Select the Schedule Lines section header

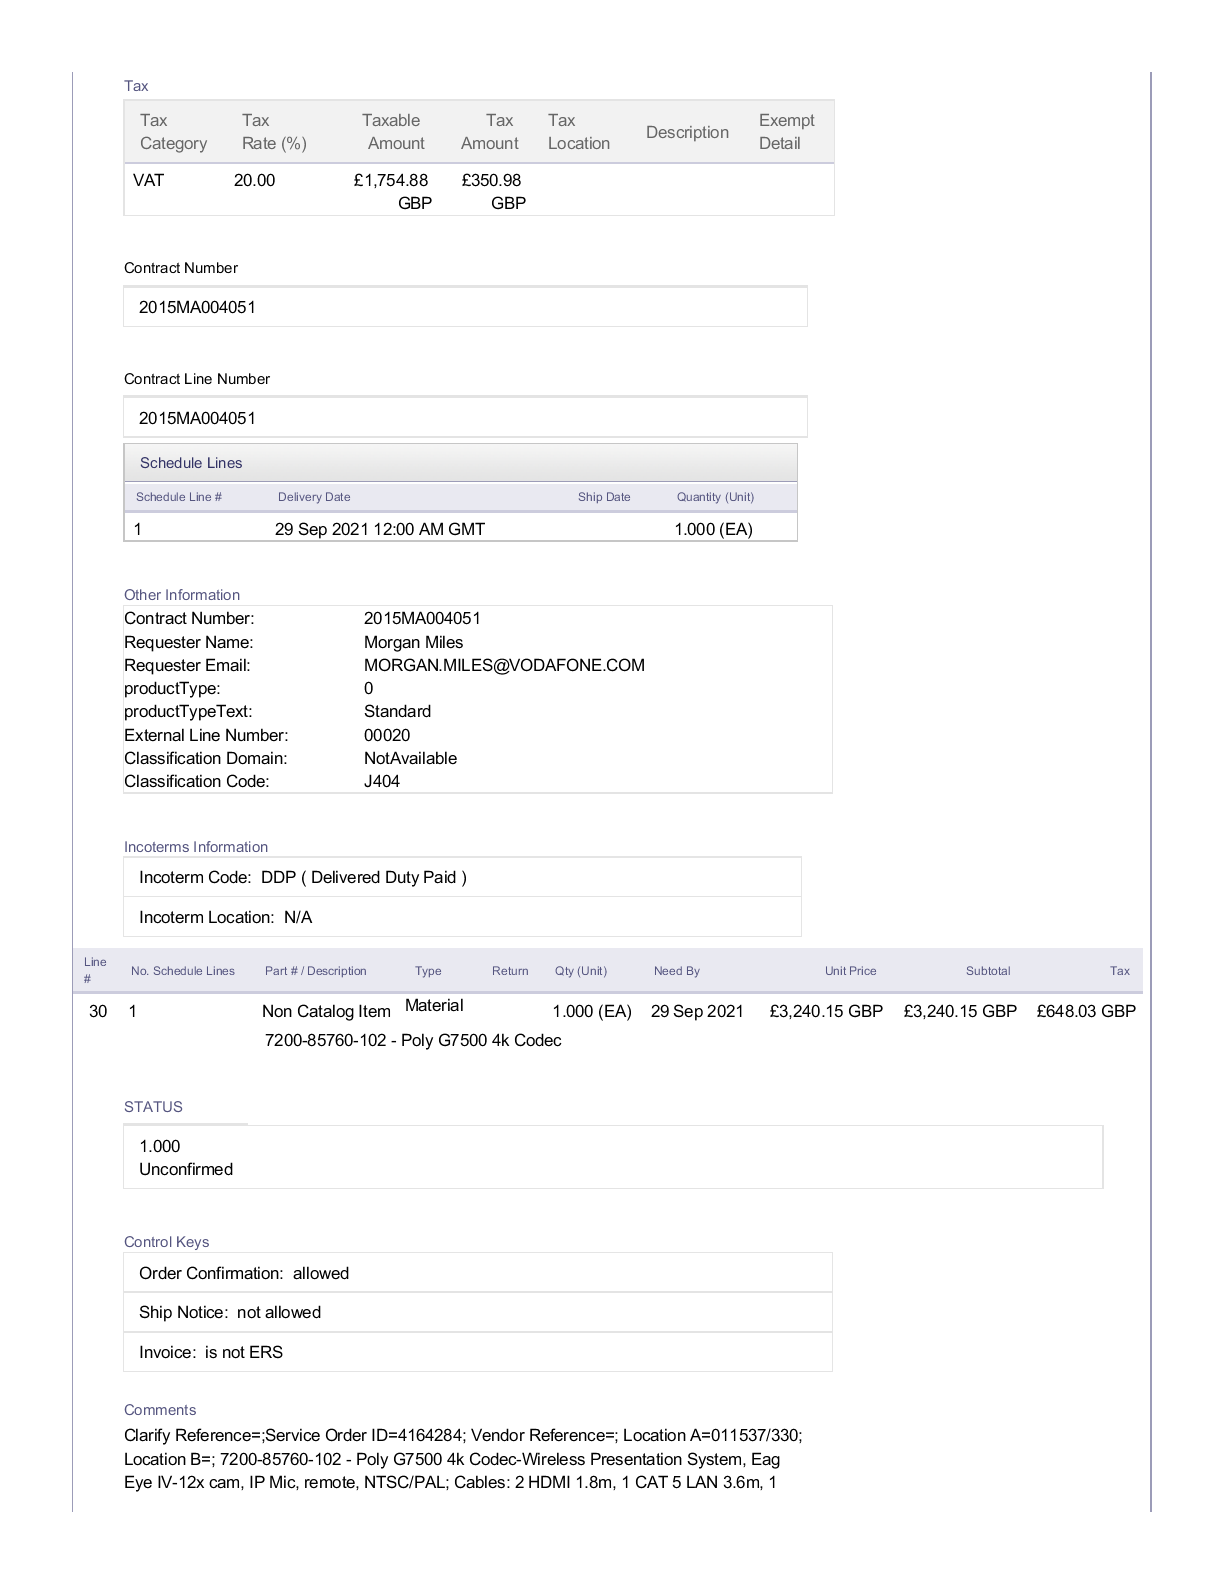[191, 463]
